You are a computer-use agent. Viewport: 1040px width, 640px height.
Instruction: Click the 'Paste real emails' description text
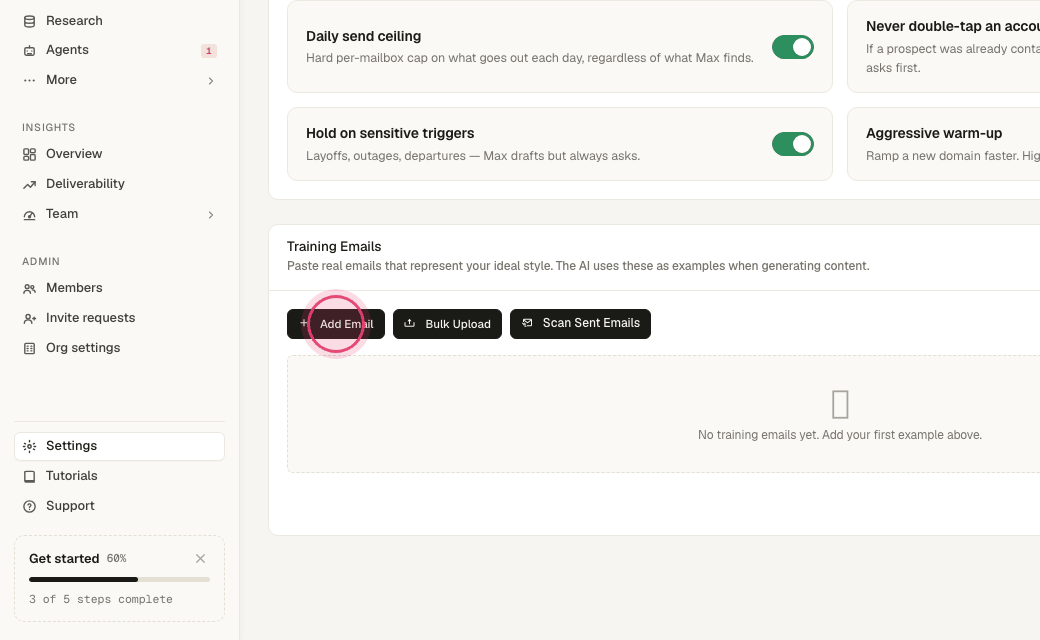click(578, 265)
